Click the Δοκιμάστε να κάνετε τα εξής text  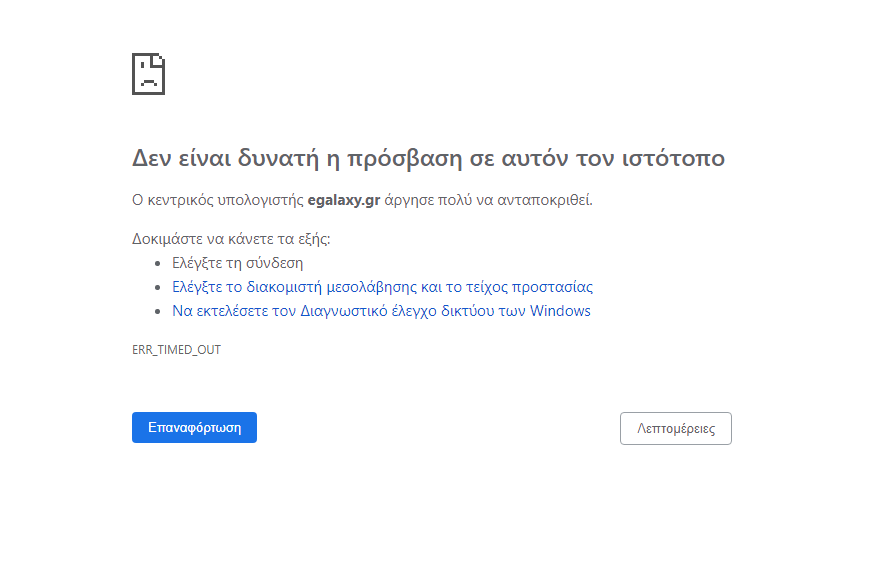coord(231,239)
